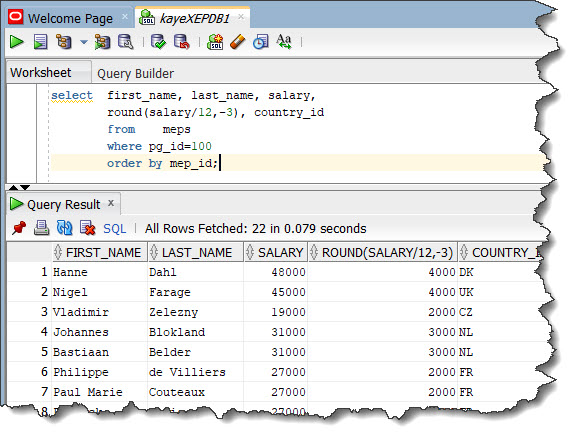Click the SQL Tuning Advisor icon
Screen dimensions: 581x445
[126, 41]
